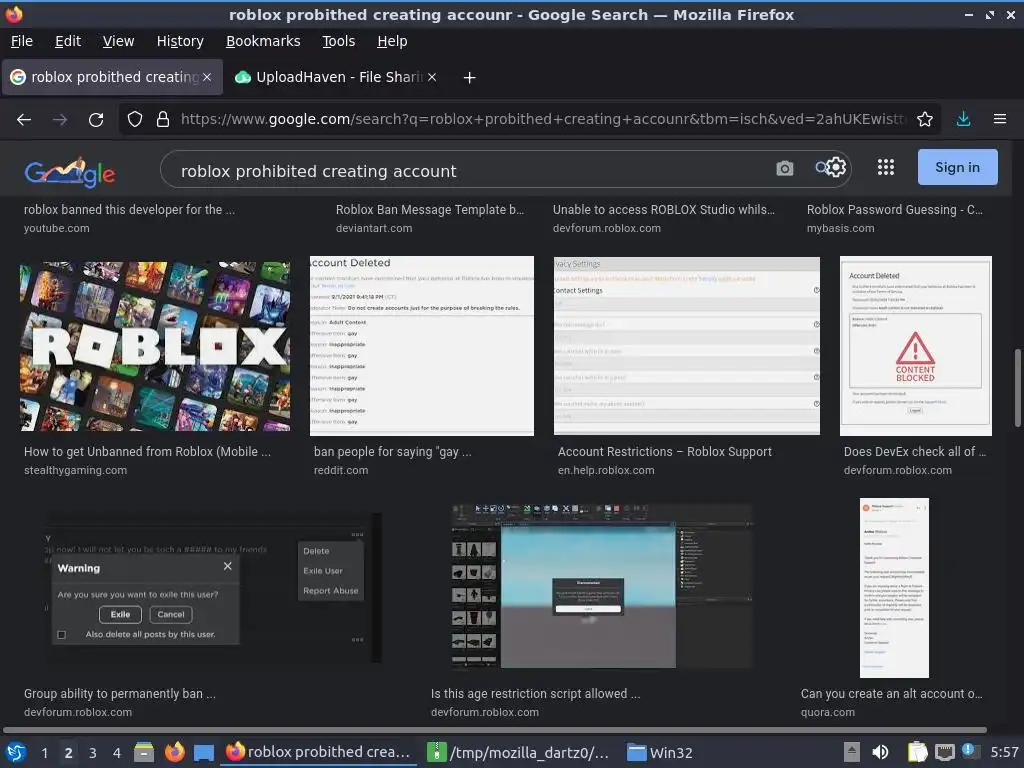The width and height of the screenshot is (1024, 768).
Task: Open 'Roblox Password Guessing' mybasis result
Action: pyautogui.click(x=895, y=210)
